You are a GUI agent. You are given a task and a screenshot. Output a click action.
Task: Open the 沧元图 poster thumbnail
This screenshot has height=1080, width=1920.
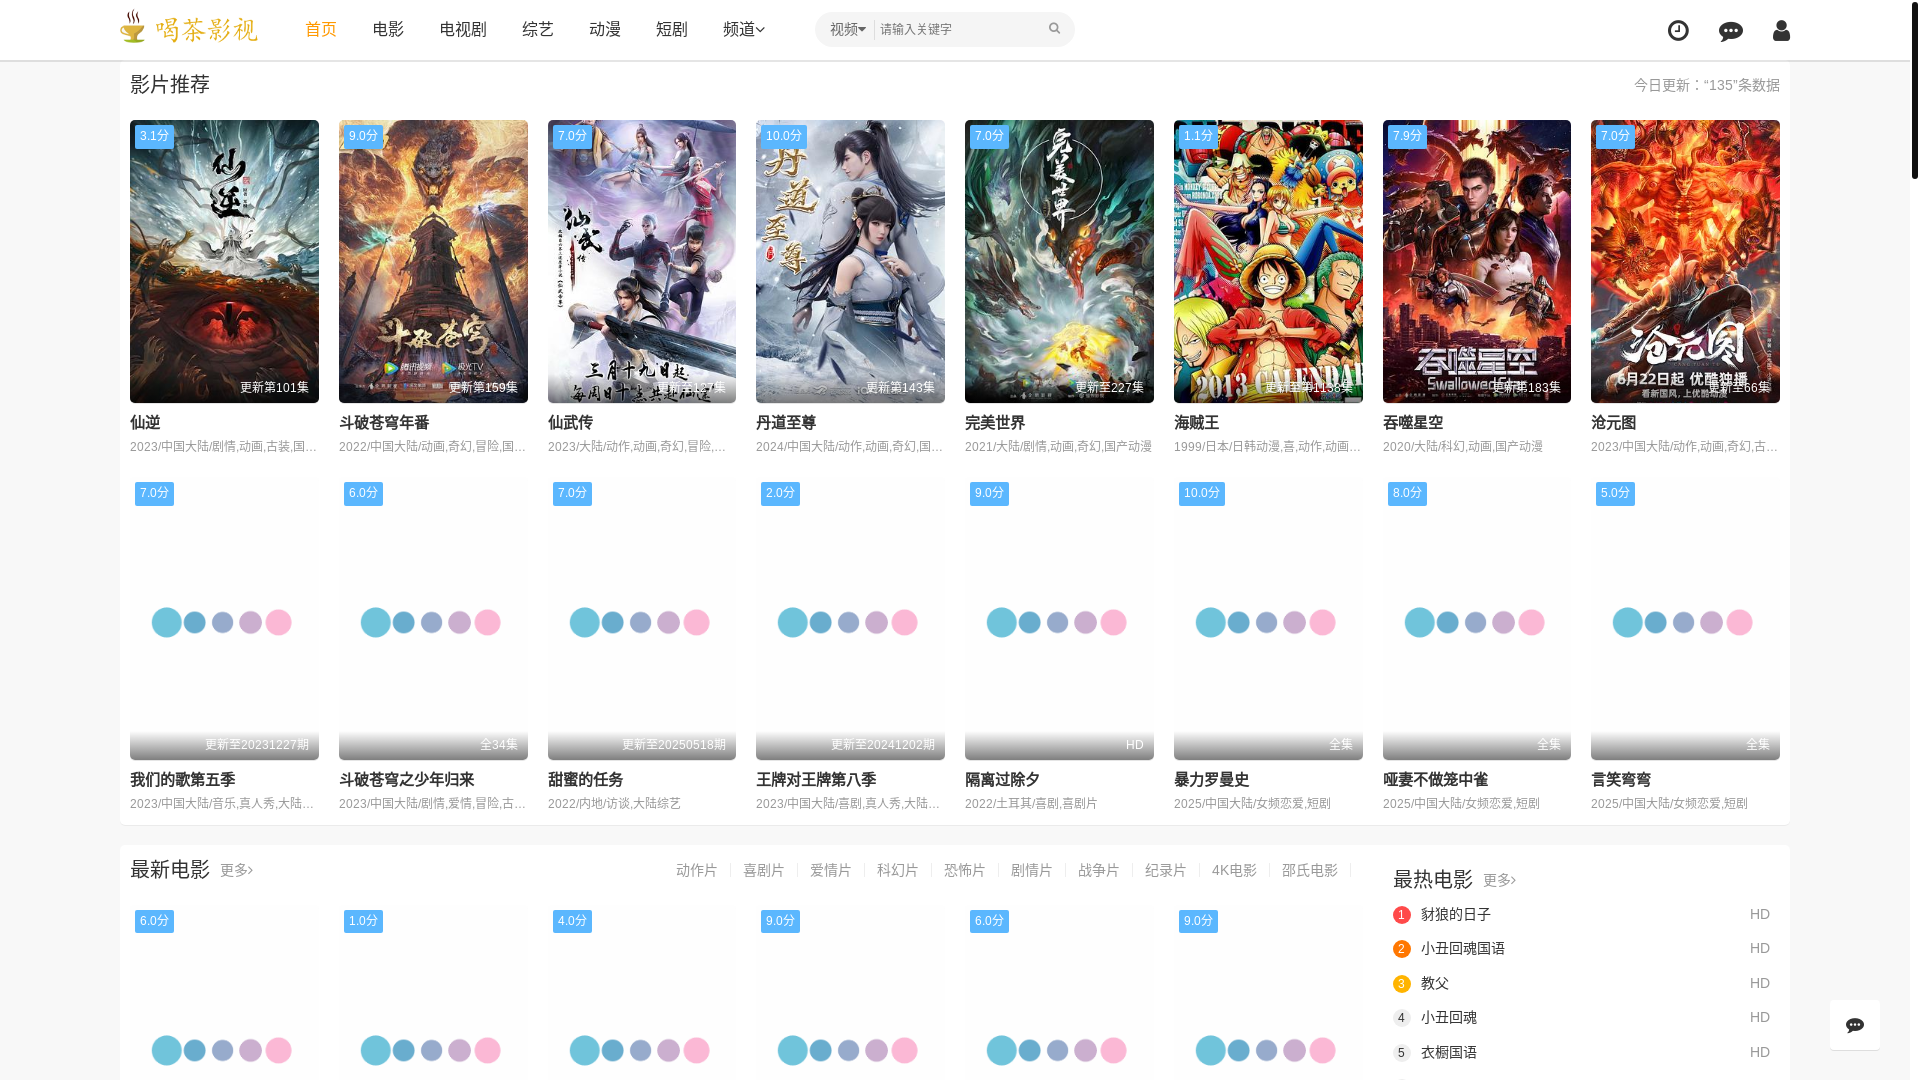click(x=1685, y=261)
